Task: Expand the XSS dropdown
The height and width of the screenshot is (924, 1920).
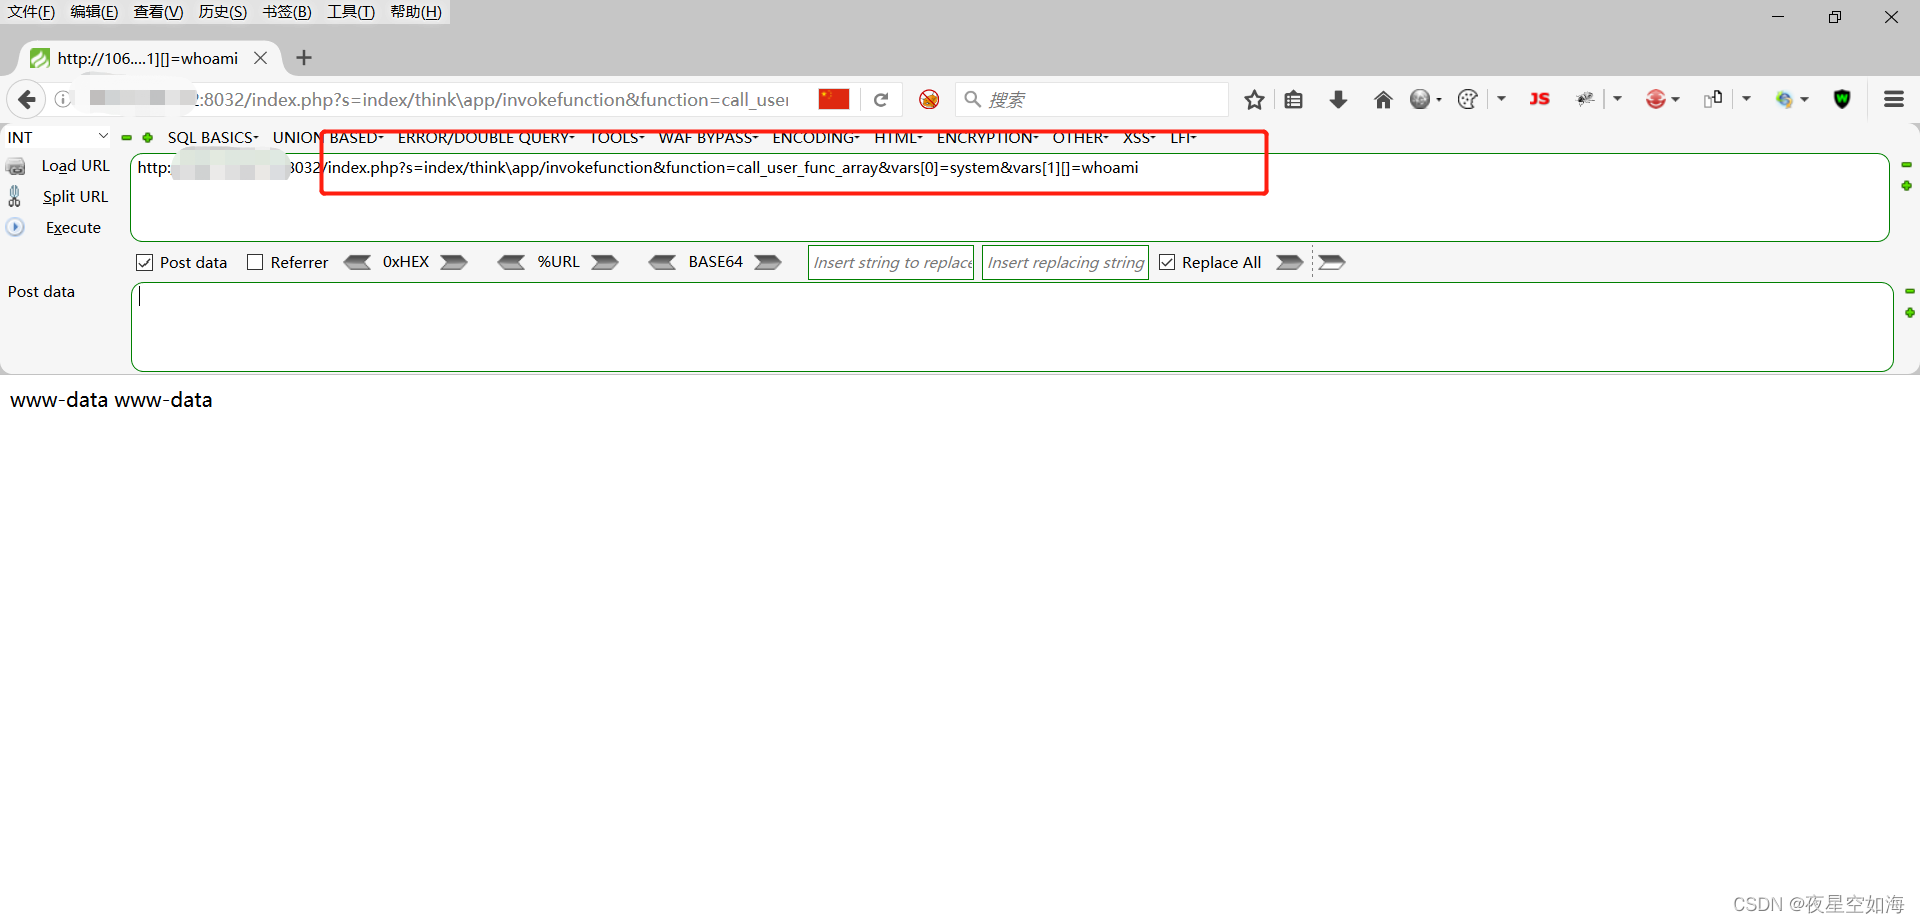Action: pyautogui.click(x=1139, y=137)
